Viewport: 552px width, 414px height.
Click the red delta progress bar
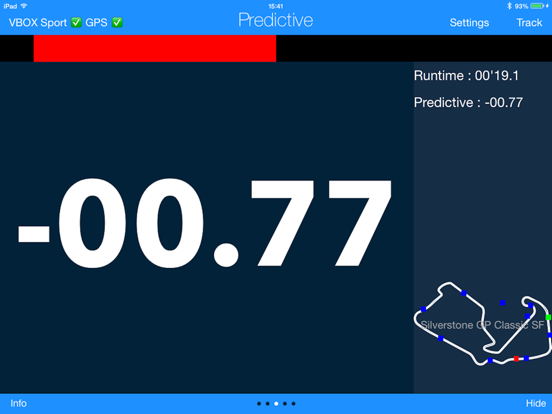pos(155,48)
